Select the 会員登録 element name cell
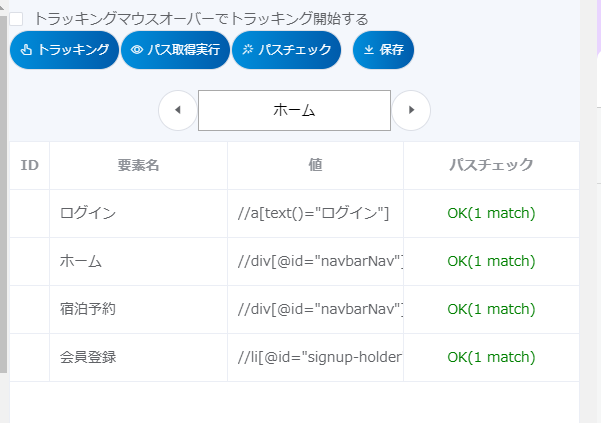The height and width of the screenshot is (423, 601). [x=88, y=357]
